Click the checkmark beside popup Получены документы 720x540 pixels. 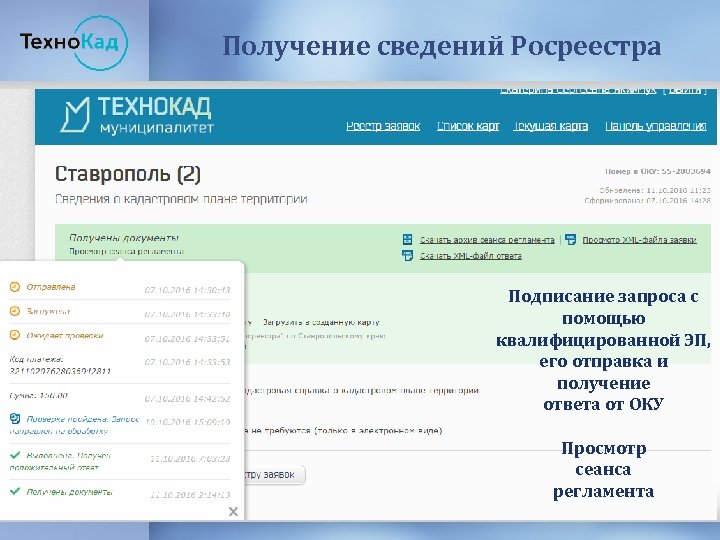coord(15,491)
